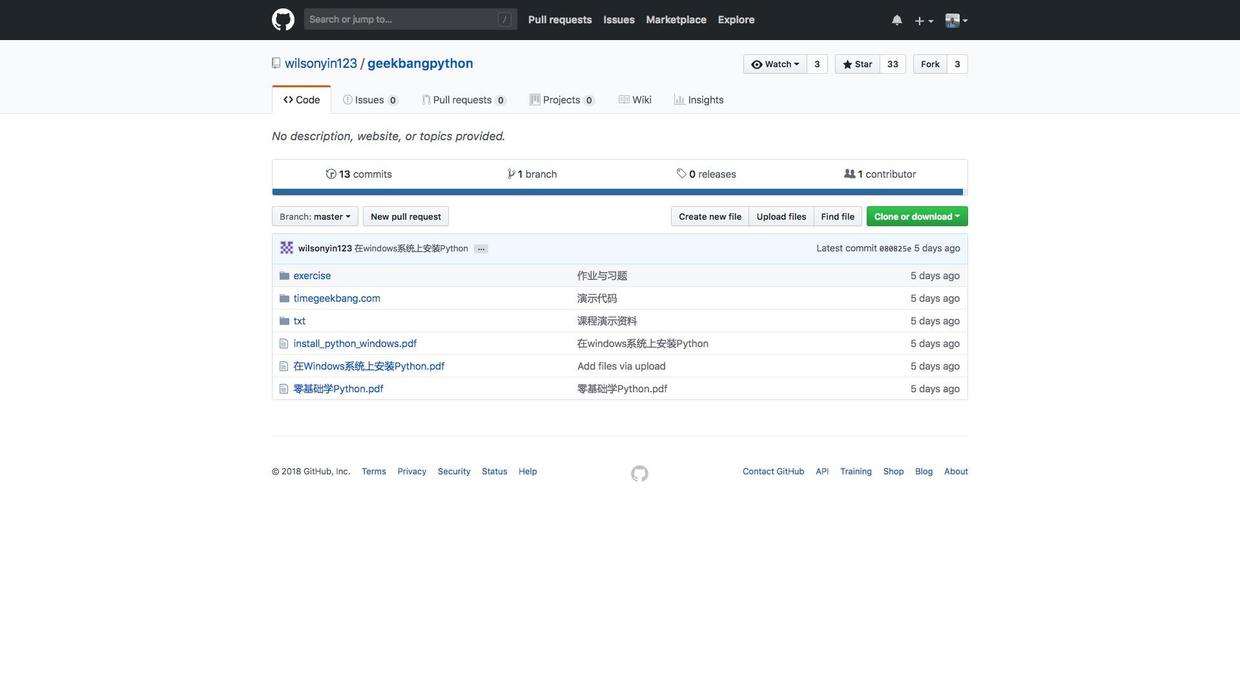Select the install_python_windows.pdf file icon

[x=284, y=344]
